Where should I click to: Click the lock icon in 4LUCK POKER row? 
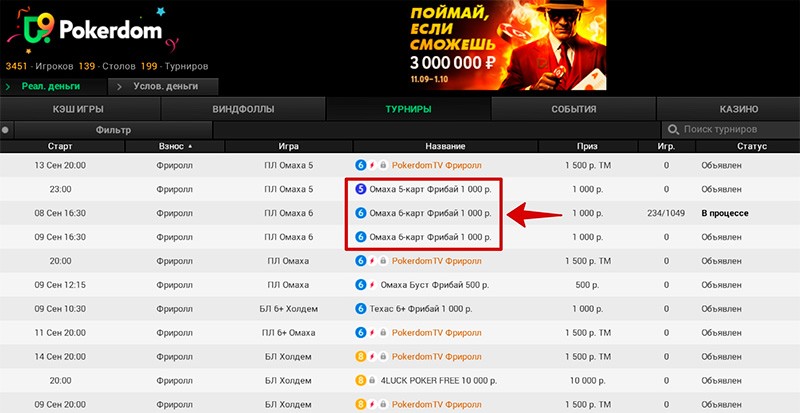371,380
